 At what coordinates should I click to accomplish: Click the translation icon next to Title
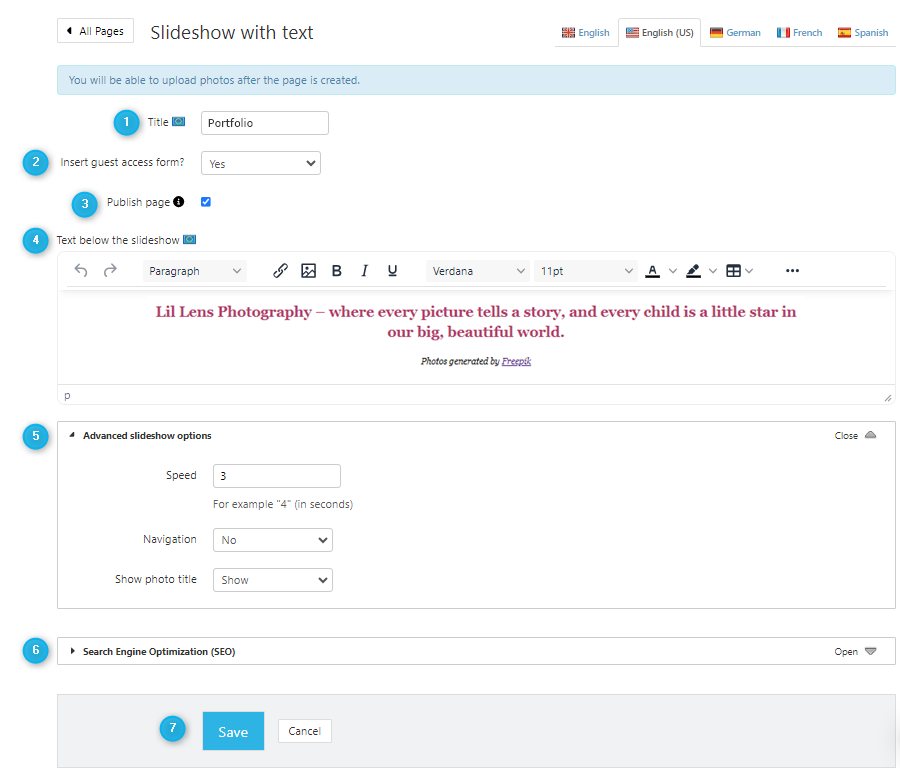(x=179, y=122)
